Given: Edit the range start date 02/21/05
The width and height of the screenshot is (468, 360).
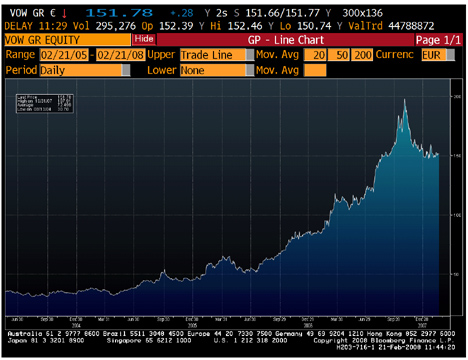Looking at the screenshot, I should pyautogui.click(x=64, y=55).
